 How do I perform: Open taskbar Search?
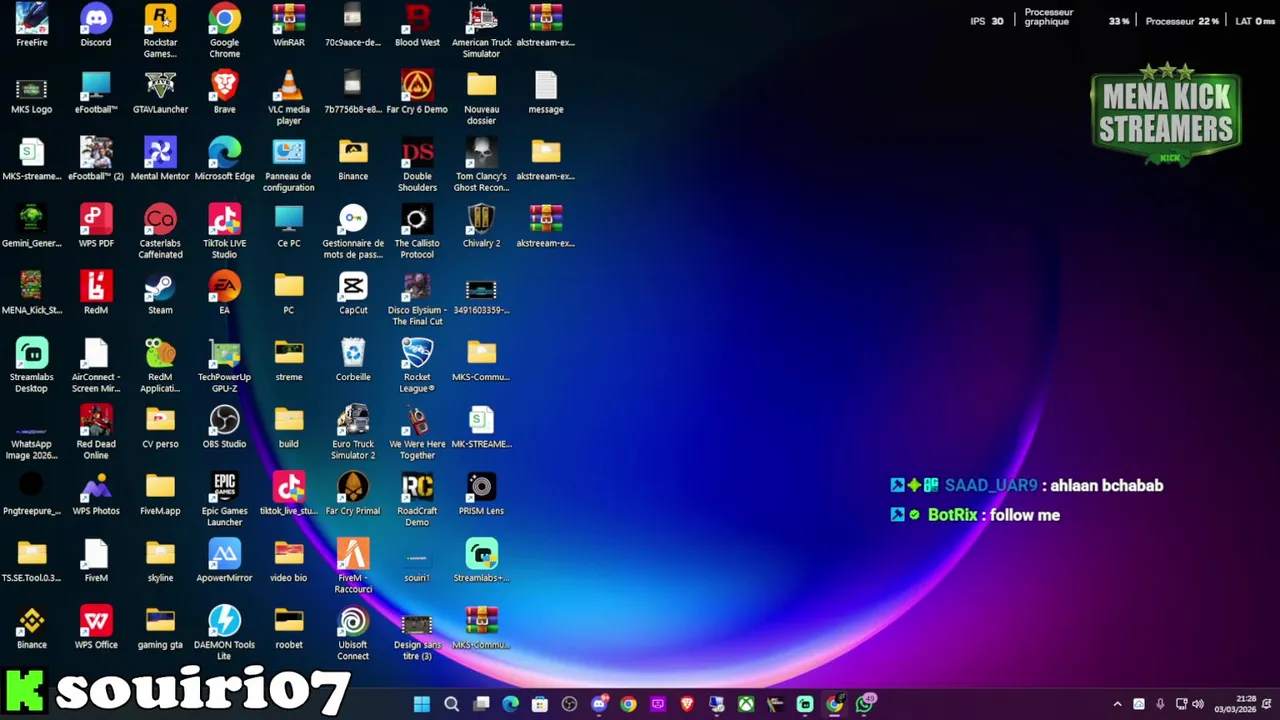click(451, 704)
